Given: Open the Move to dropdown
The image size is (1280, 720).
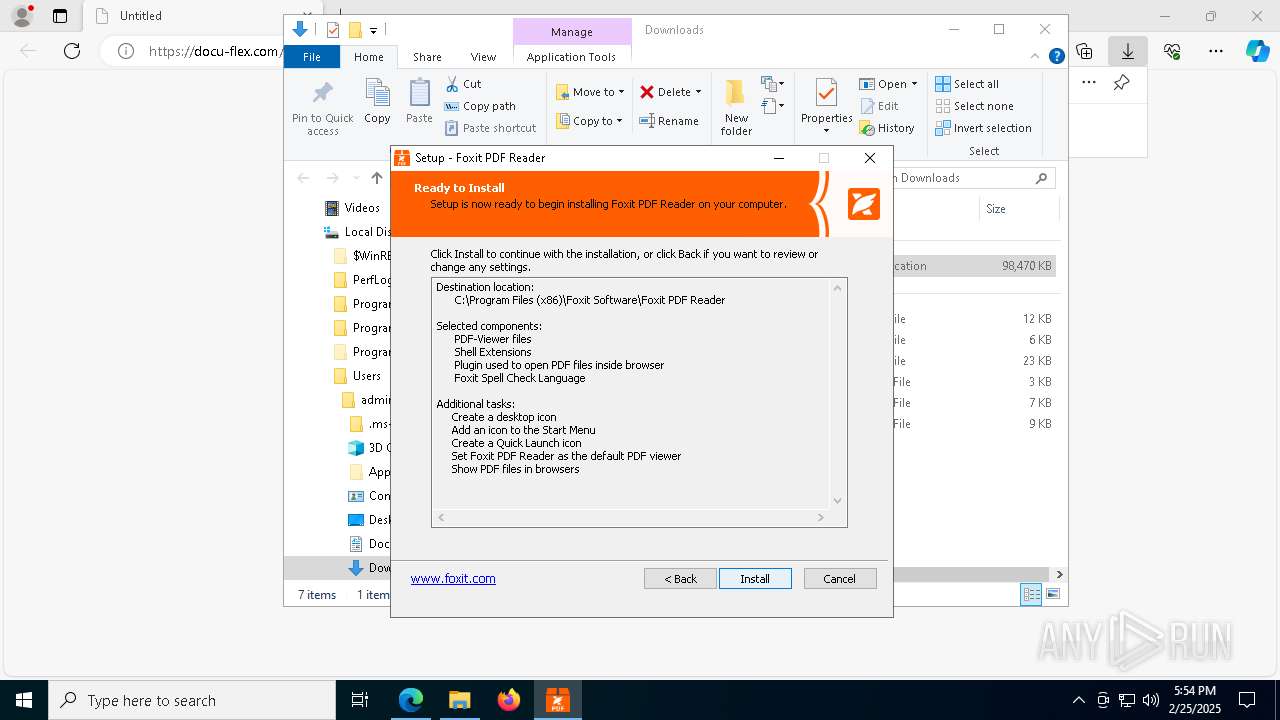Looking at the screenshot, I should point(590,92).
